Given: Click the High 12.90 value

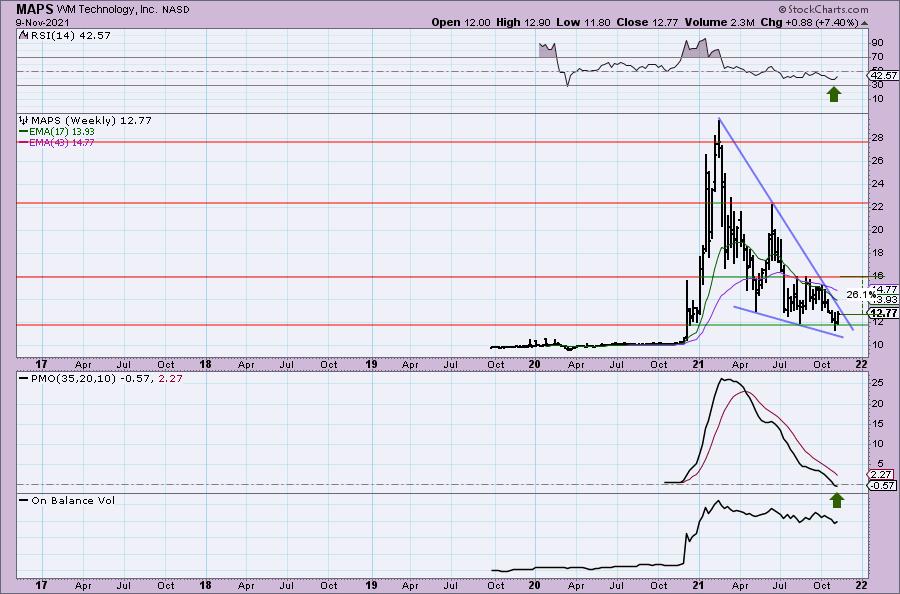Looking at the screenshot, I should point(523,22).
